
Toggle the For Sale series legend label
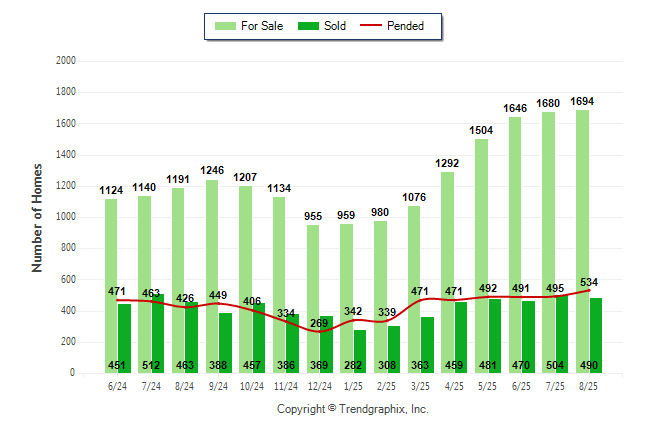pyautogui.click(x=262, y=26)
